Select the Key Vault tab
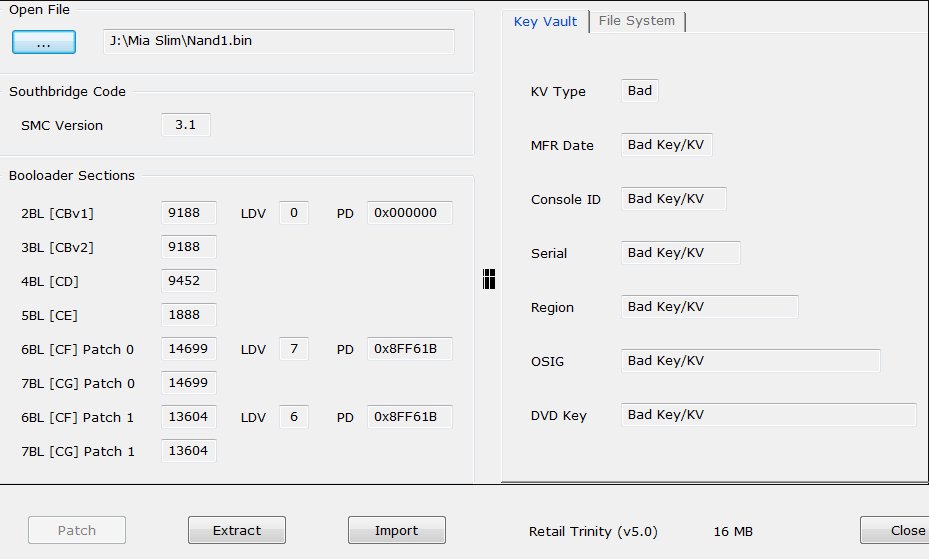 click(545, 21)
